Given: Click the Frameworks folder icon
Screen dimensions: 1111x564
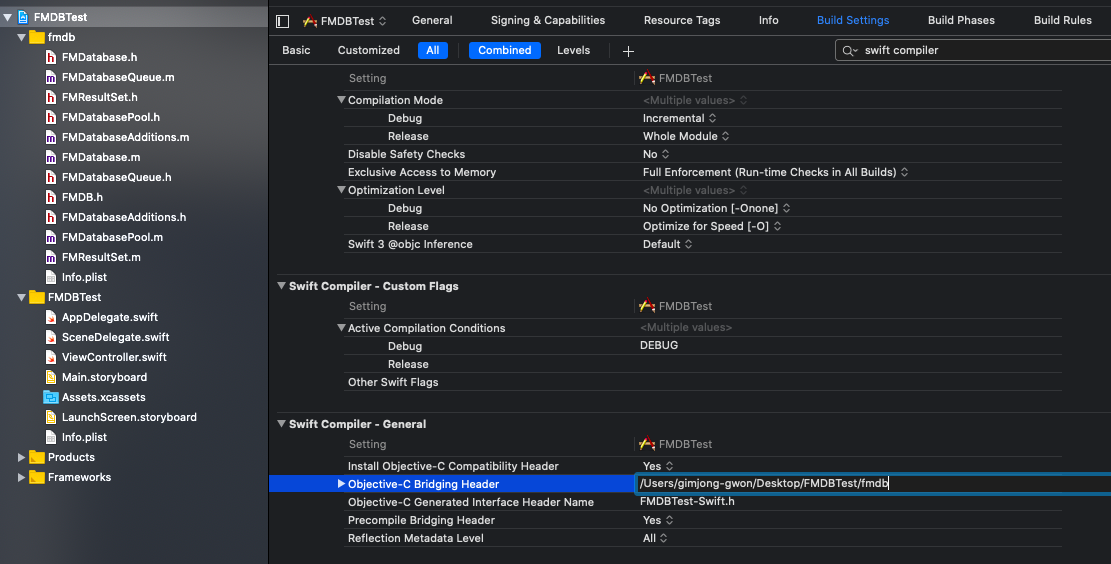Looking at the screenshot, I should click(x=37, y=477).
